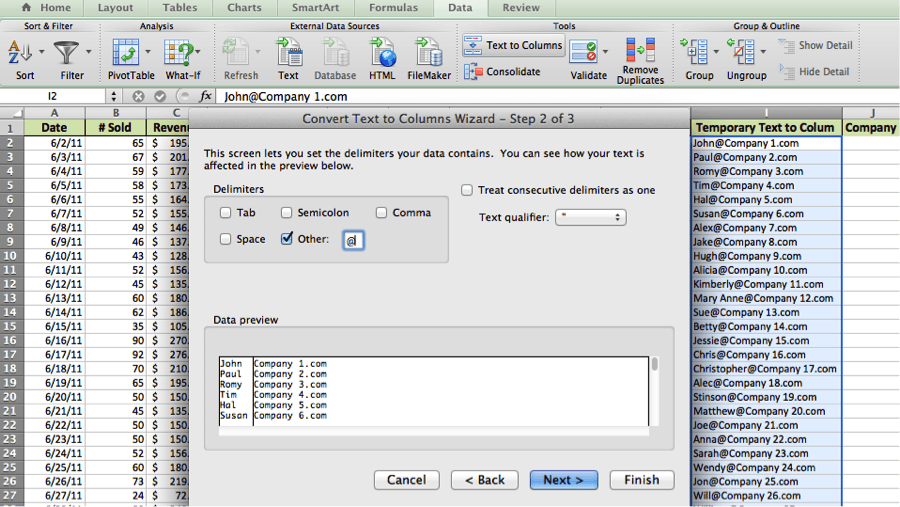The width and height of the screenshot is (900, 507).
Task: Enable the Tab delimiter checkbox
Action: (x=226, y=213)
